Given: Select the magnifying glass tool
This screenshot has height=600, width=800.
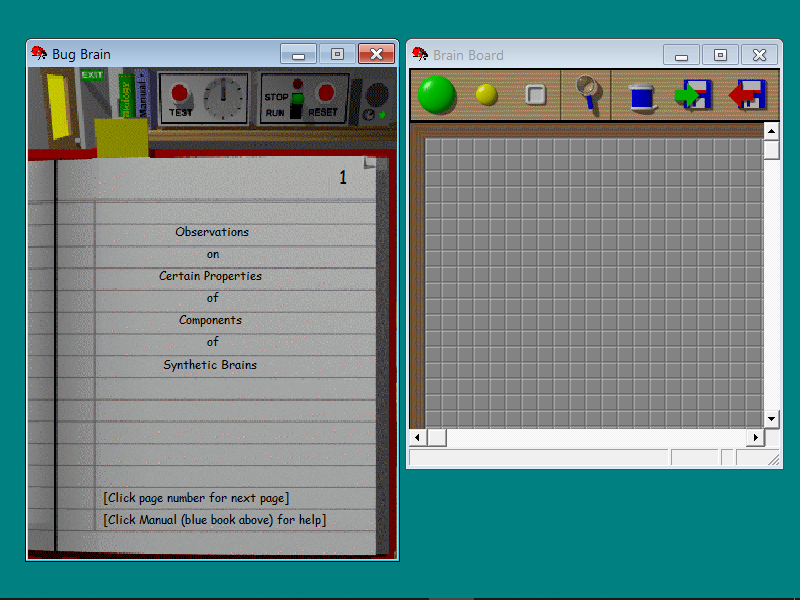Looking at the screenshot, I should [587, 93].
